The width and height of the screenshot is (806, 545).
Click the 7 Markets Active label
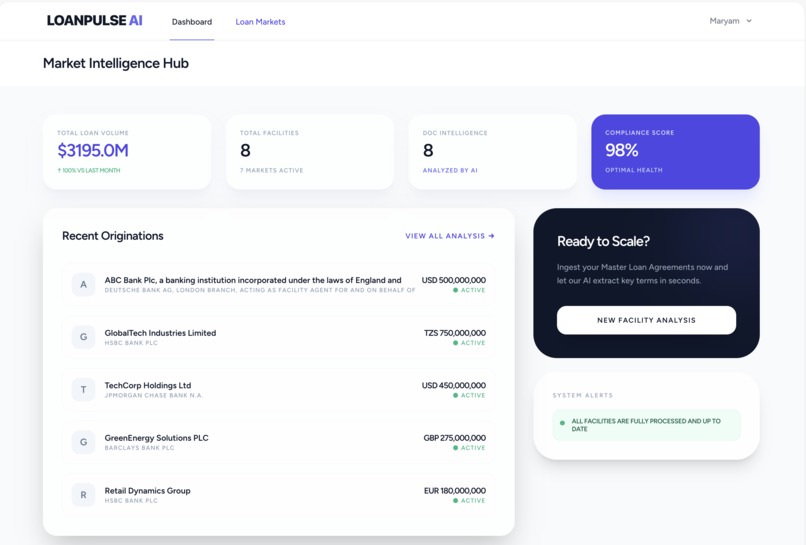coord(271,170)
